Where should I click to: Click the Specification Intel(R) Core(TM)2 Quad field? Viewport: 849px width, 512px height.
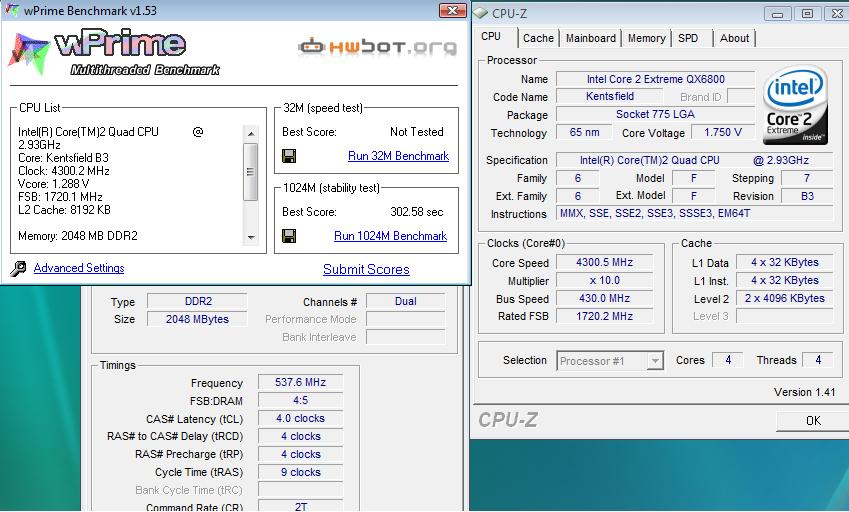coord(694,160)
